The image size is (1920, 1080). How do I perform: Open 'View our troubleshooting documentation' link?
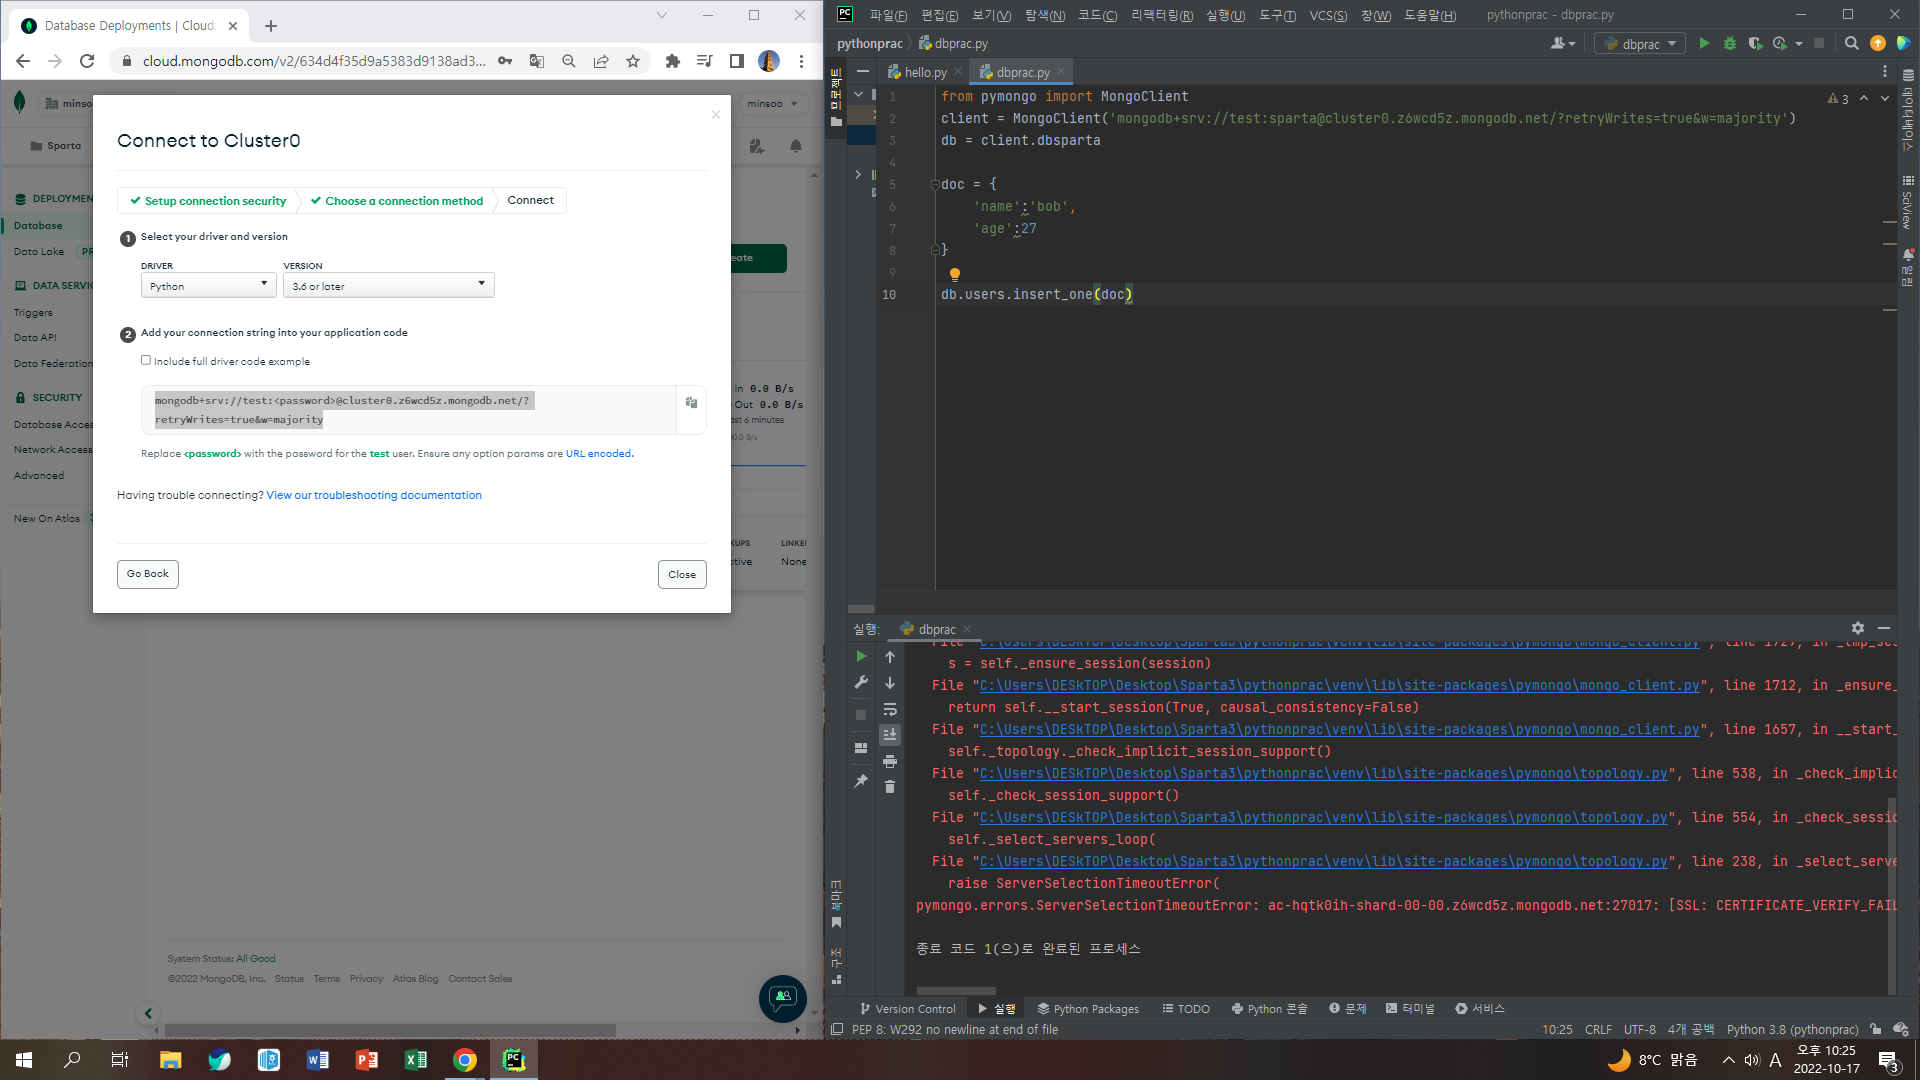374,495
